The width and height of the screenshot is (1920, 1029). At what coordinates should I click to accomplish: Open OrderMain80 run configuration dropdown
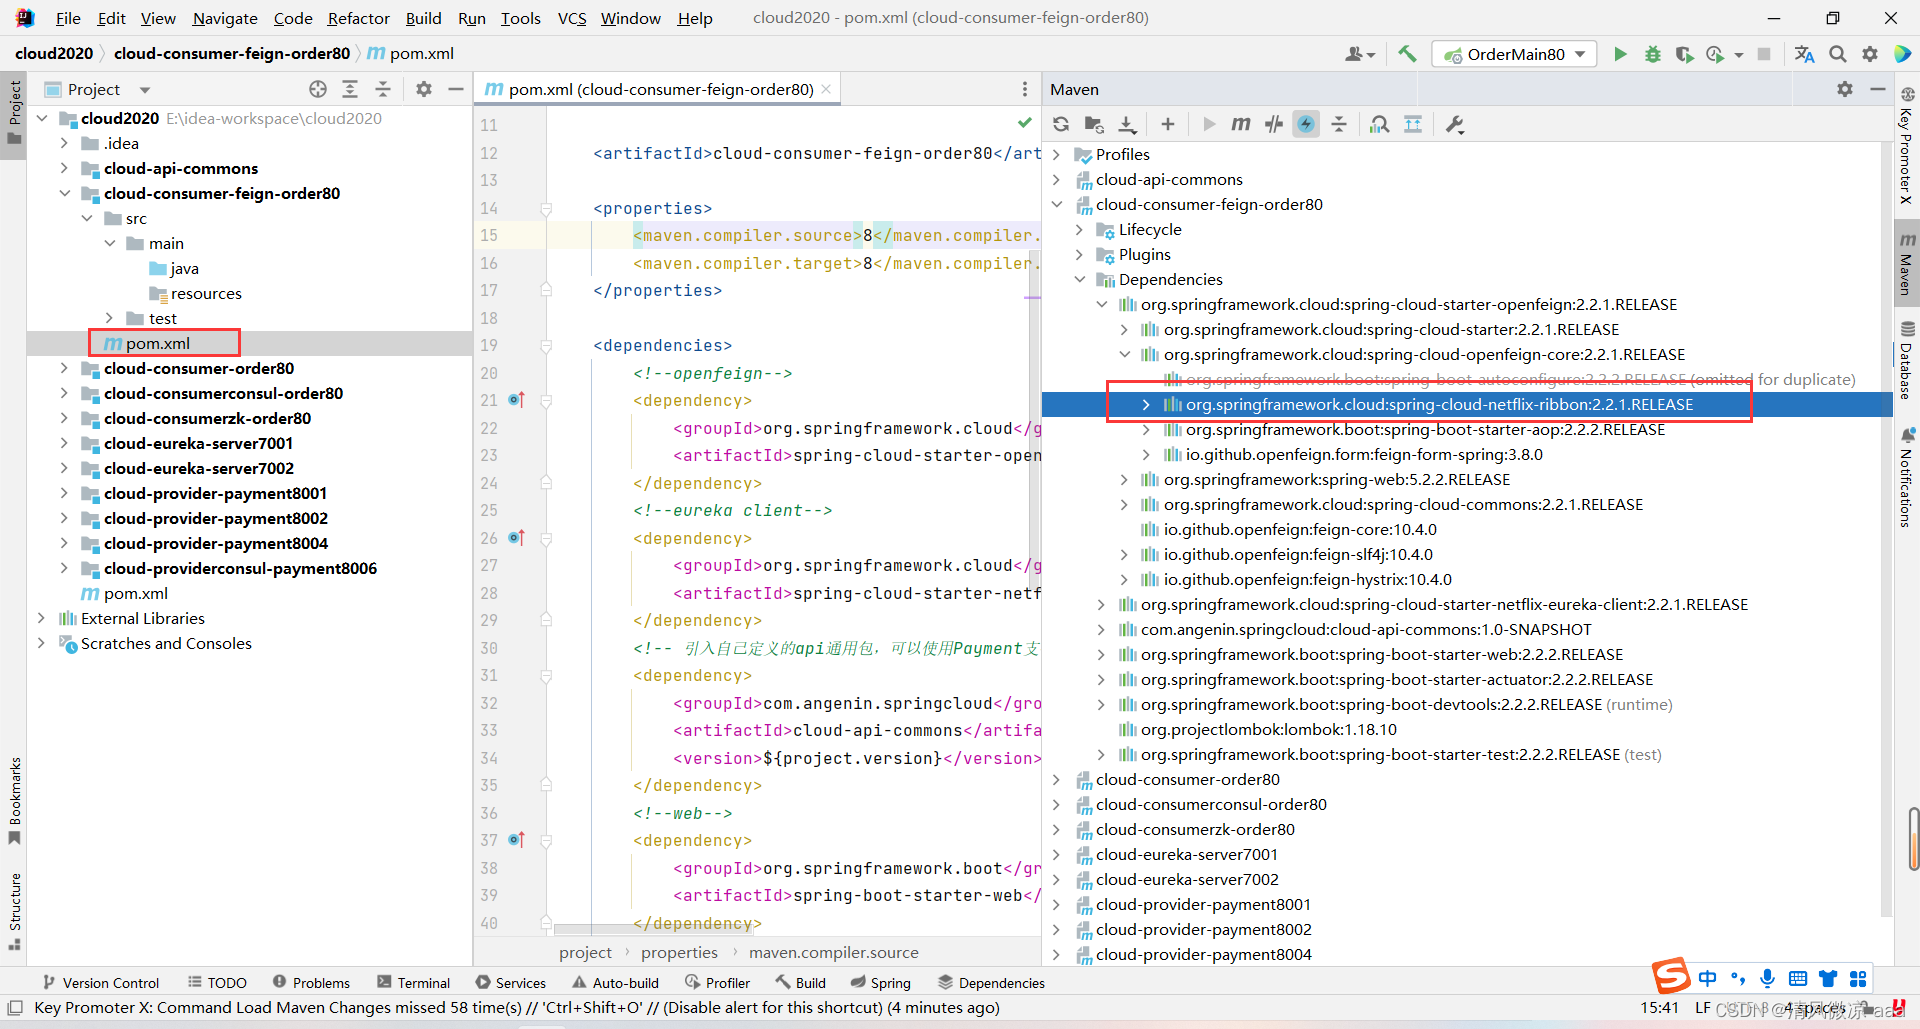pos(1514,54)
